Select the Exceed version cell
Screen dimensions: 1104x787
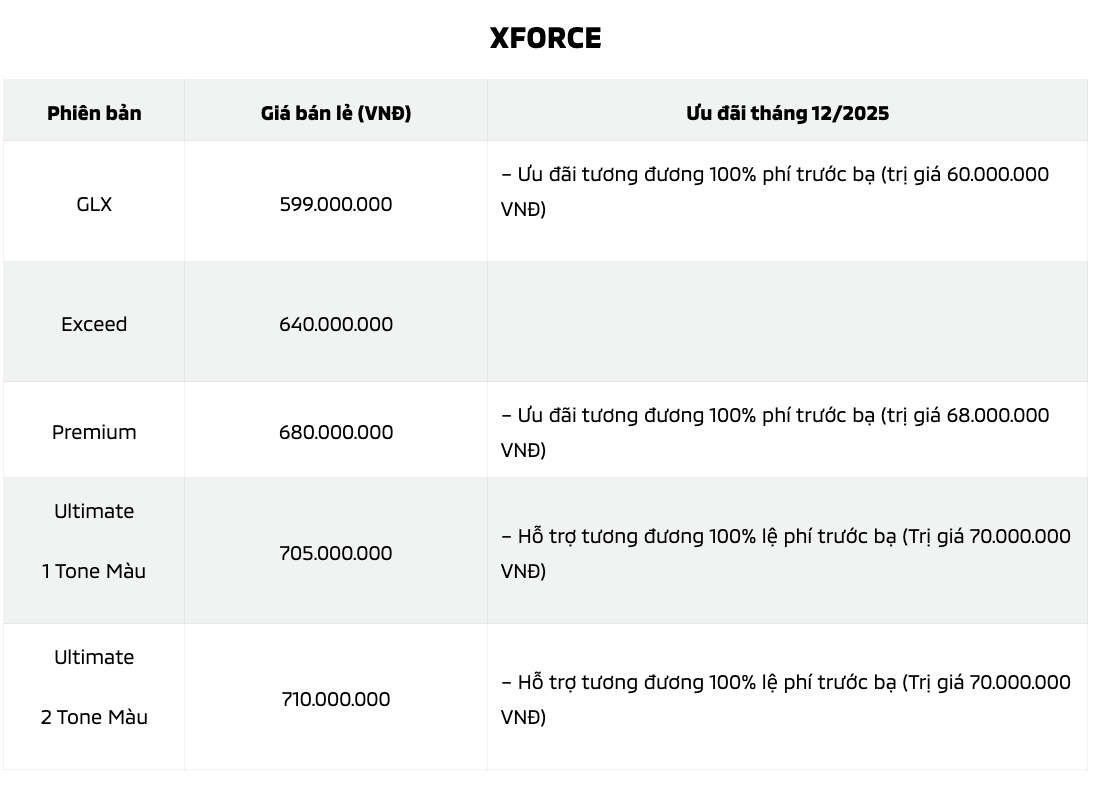pos(94,324)
